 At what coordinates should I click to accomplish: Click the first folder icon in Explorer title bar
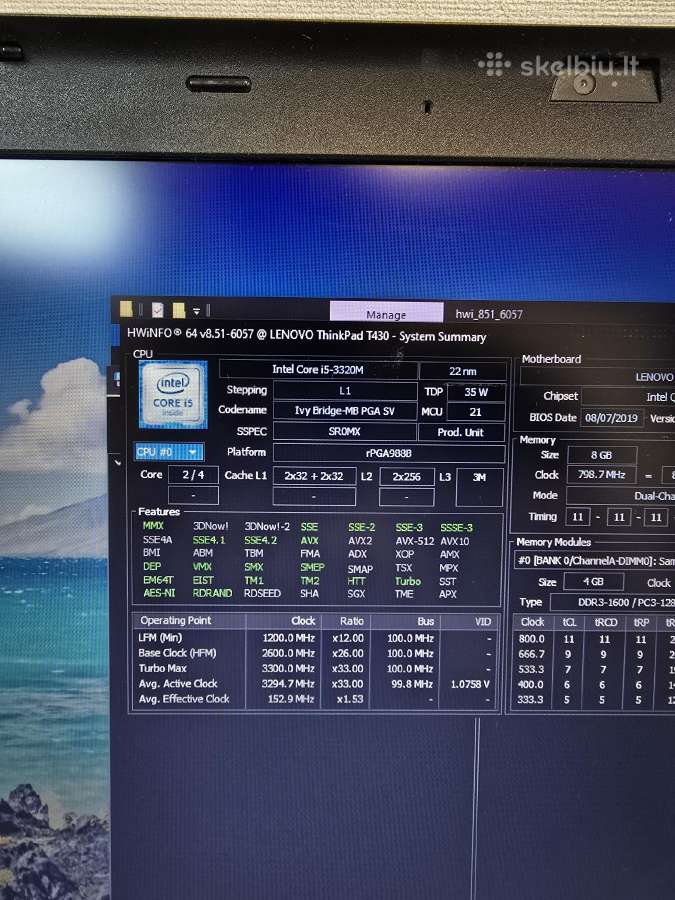coord(126,310)
